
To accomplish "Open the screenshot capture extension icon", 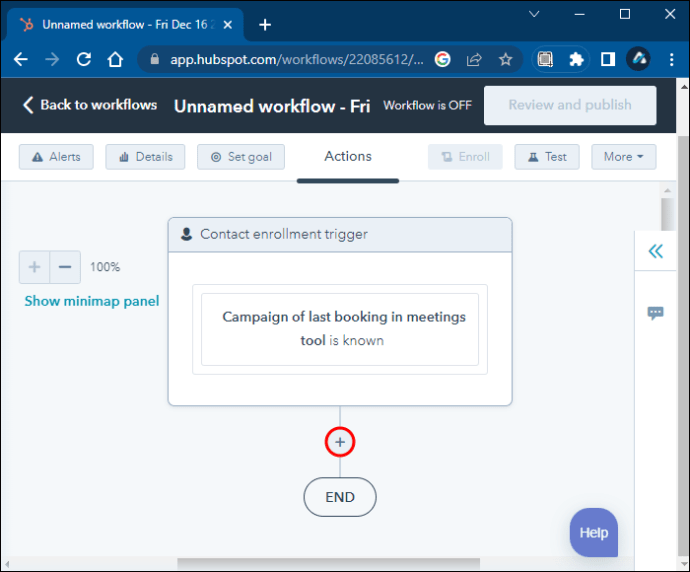I will [545, 59].
